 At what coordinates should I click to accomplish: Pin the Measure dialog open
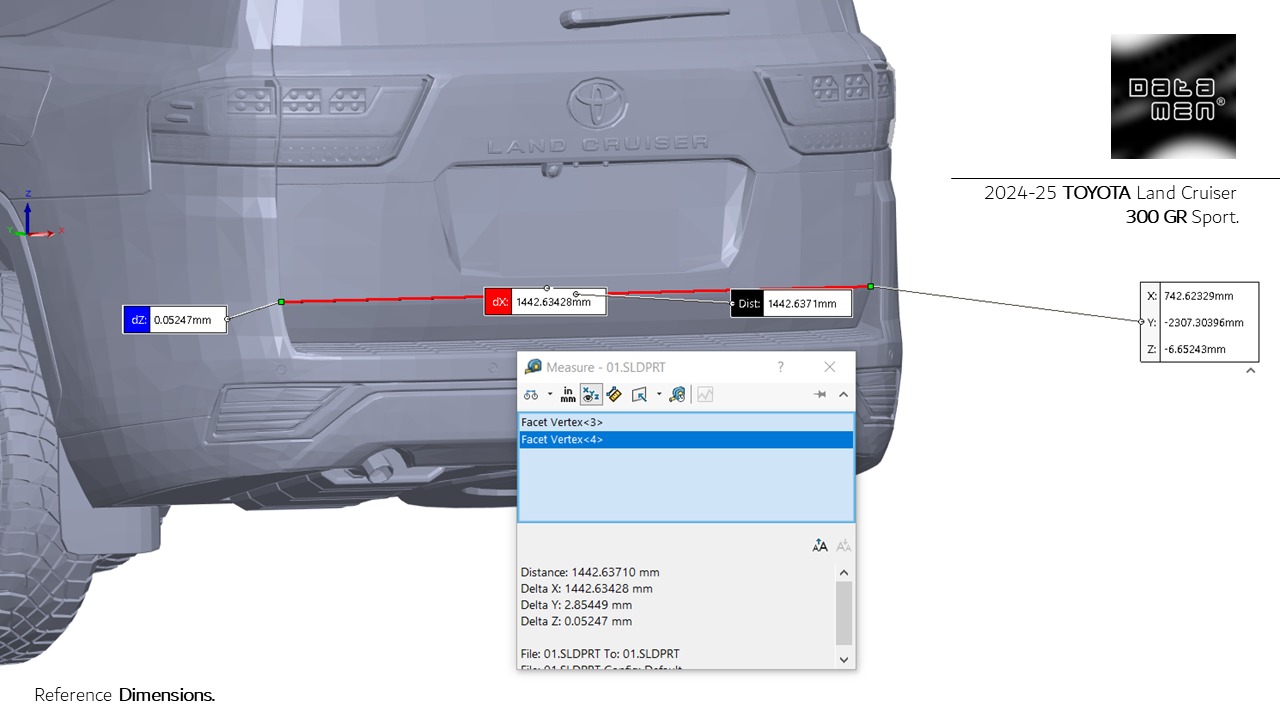(820, 395)
